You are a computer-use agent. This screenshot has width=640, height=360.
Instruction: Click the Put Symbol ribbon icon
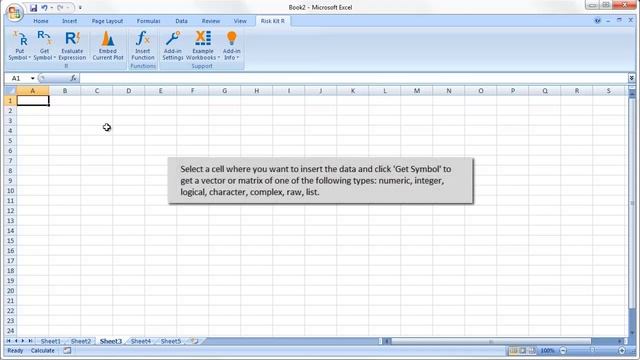[20, 39]
